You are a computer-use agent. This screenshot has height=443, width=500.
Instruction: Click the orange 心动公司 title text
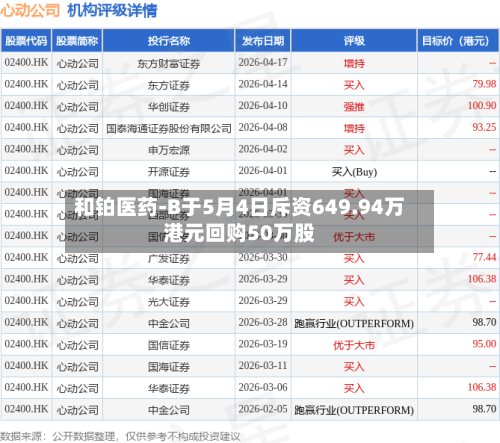point(30,11)
